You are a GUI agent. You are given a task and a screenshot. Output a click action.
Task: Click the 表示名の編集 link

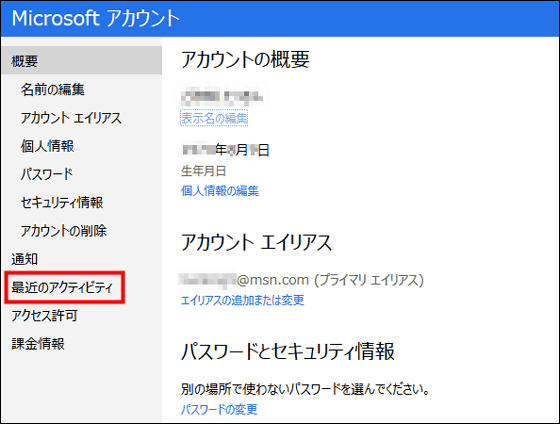click(x=214, y=118)
